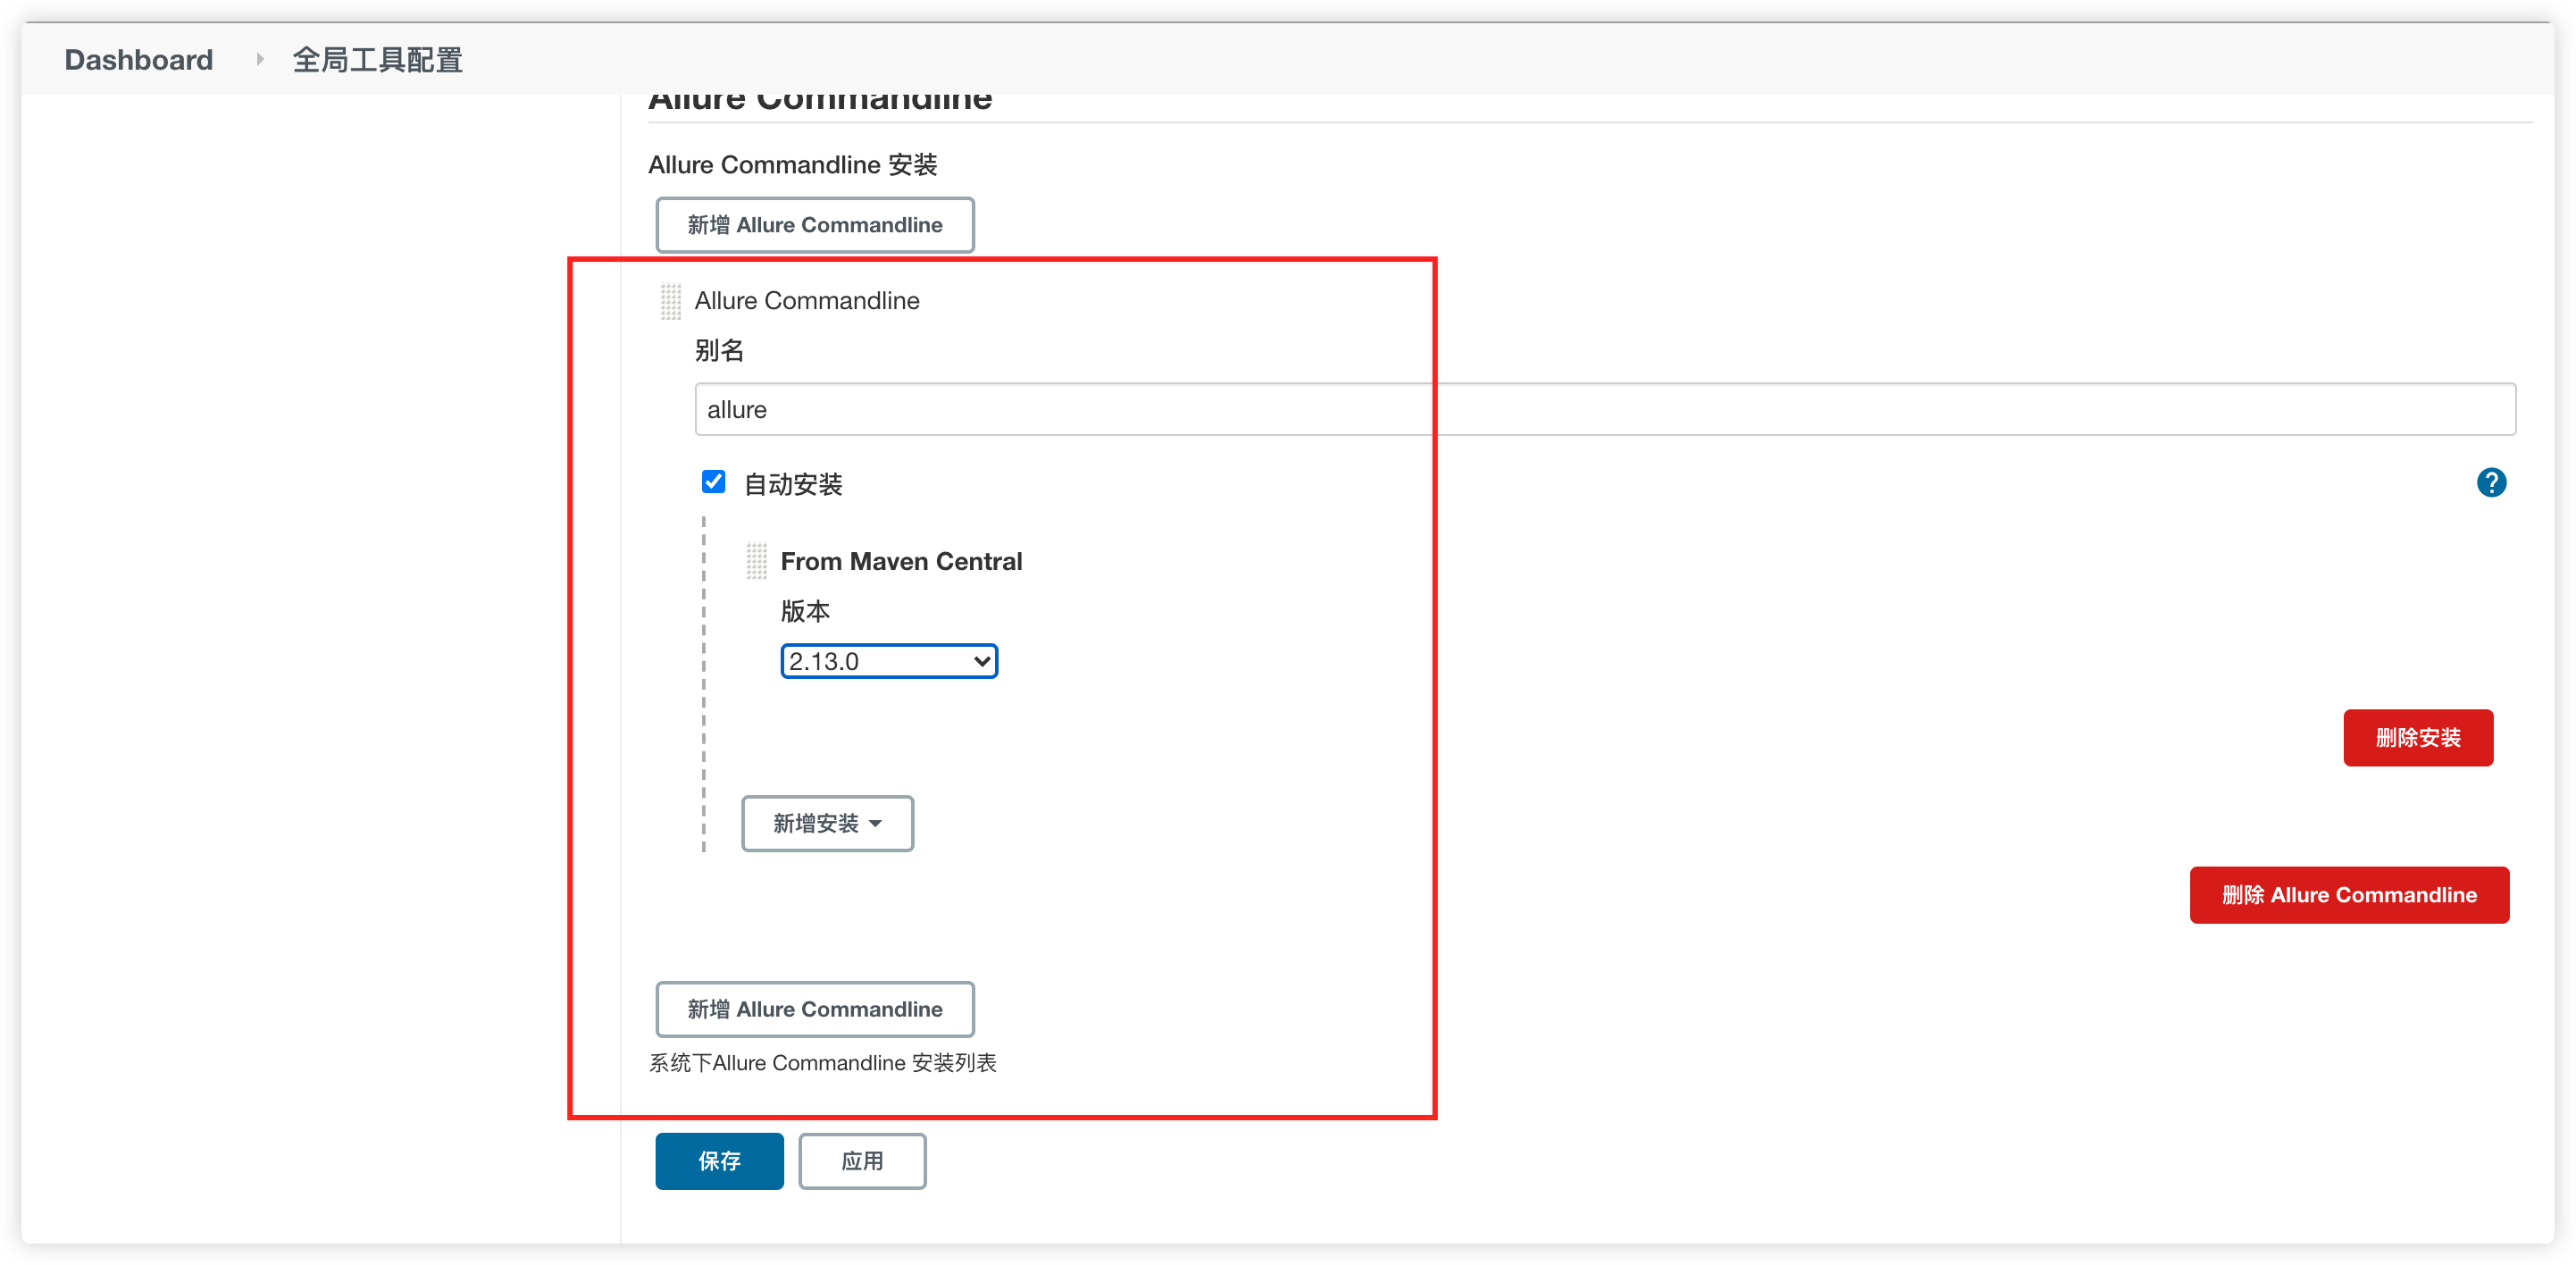This screenshot has height=1265, width=2576.
Task: Toggle the 自动安装 checkbox
Action: 713,482
